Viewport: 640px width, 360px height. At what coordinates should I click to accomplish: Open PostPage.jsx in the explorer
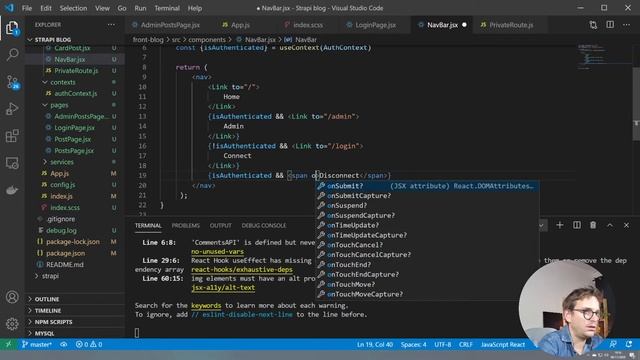point(73,139)
